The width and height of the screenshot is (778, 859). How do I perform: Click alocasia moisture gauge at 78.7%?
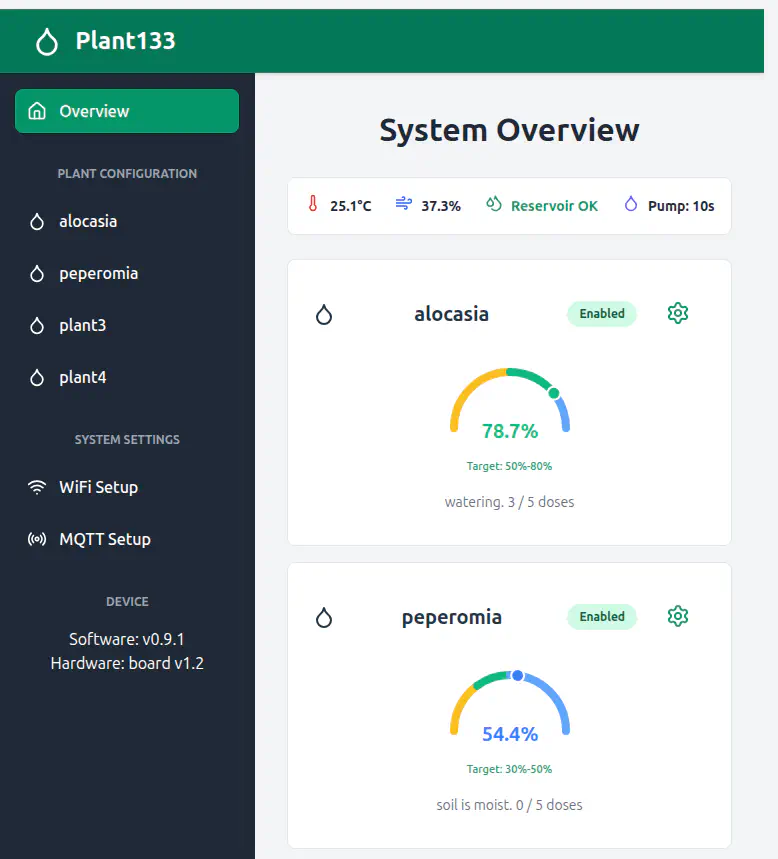pyautogui.click(x=510, y=405)
